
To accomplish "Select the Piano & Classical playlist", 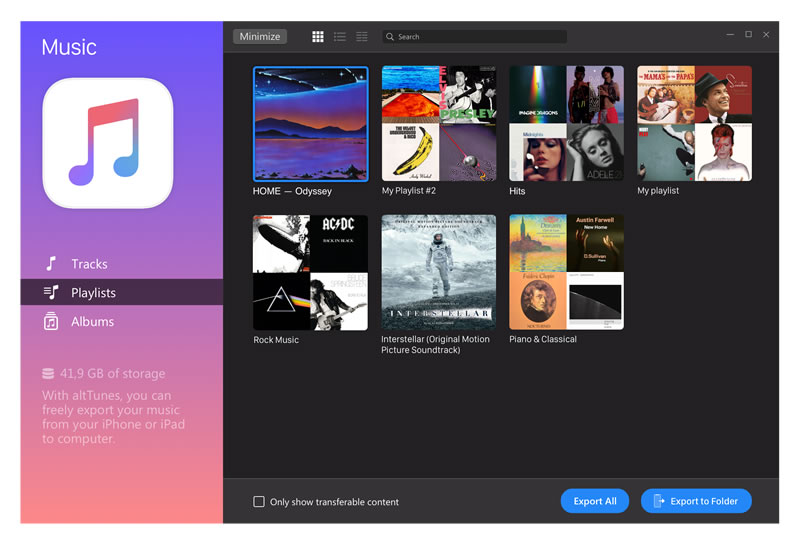I will [566, 273].
